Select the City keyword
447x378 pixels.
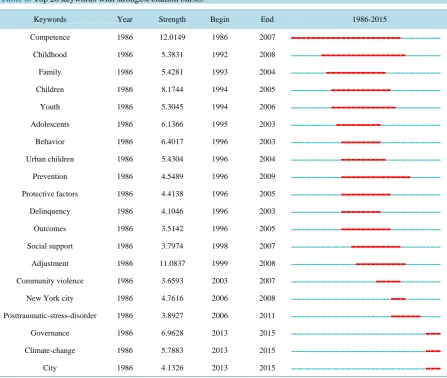tap(50, 368)
